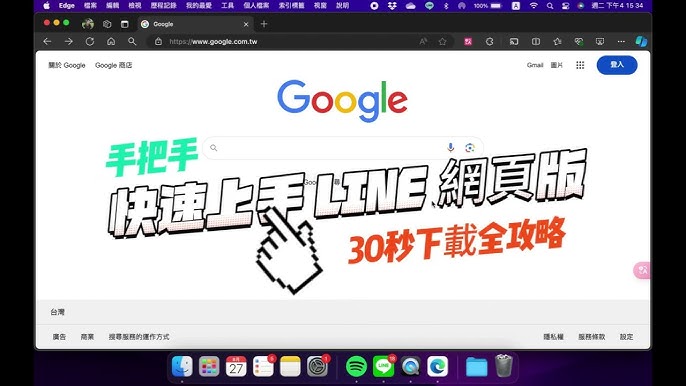Open Edge settings and more menu
The width and height of the screenshot is (686, 386).
[x=621, y=42]
